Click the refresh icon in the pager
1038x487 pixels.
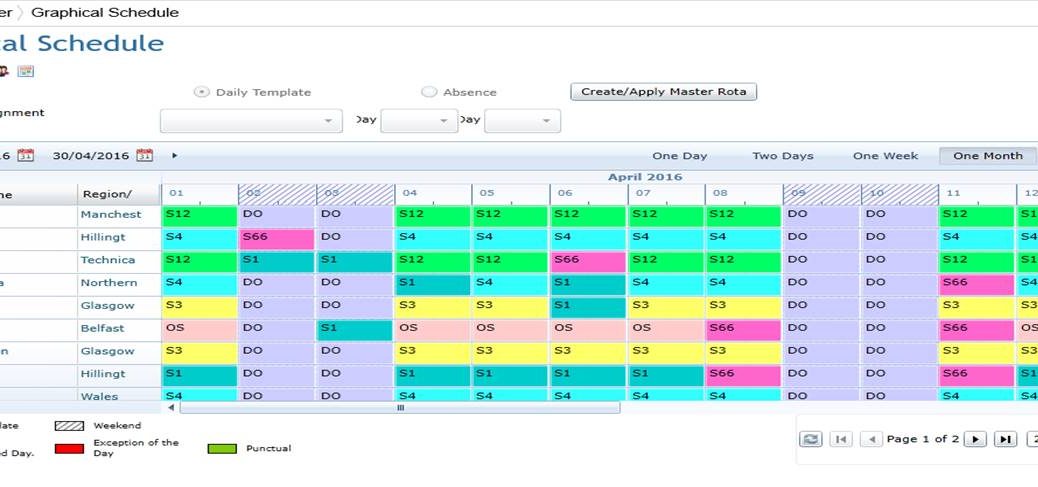(x=811, y=439)
